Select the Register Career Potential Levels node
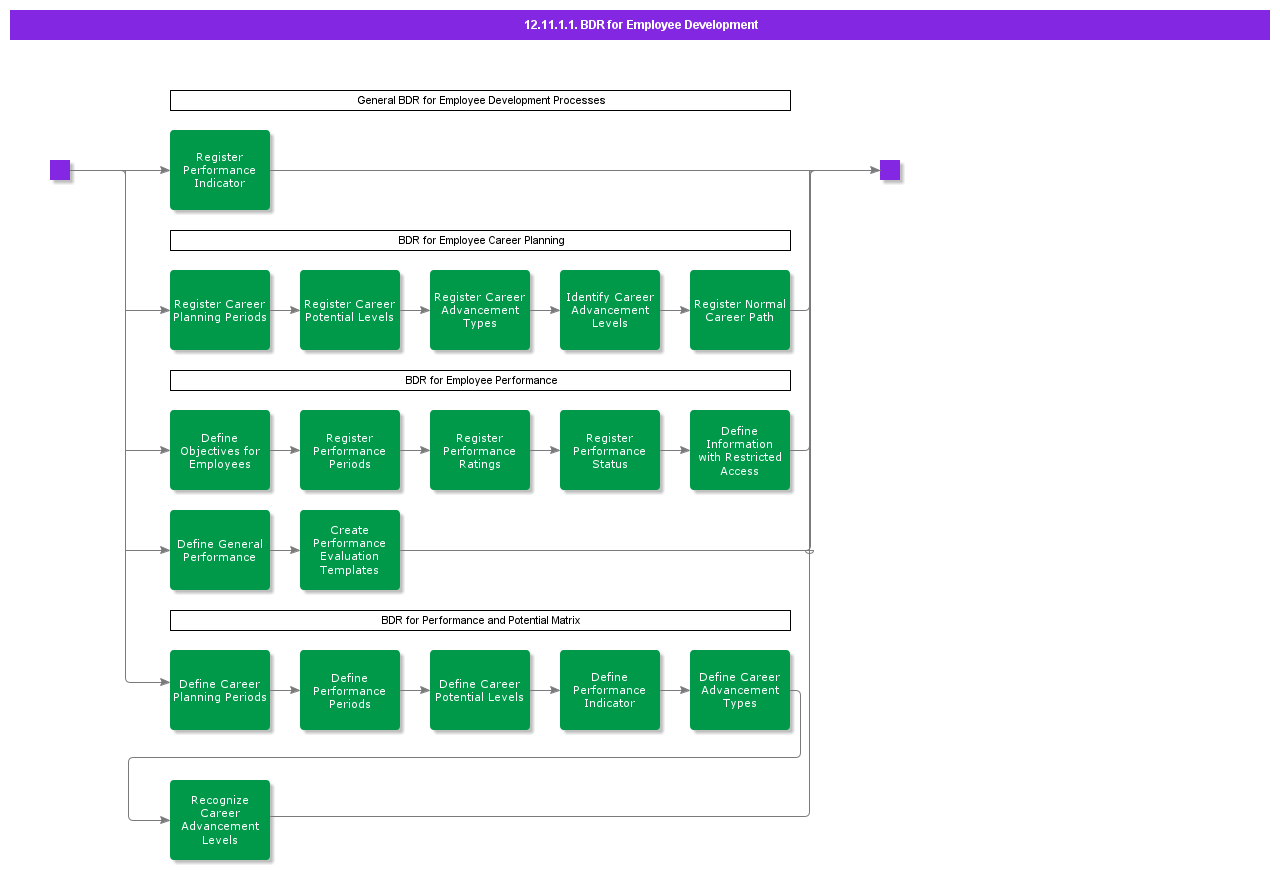Screen dimensions: 1280x870 pos(350,310)
